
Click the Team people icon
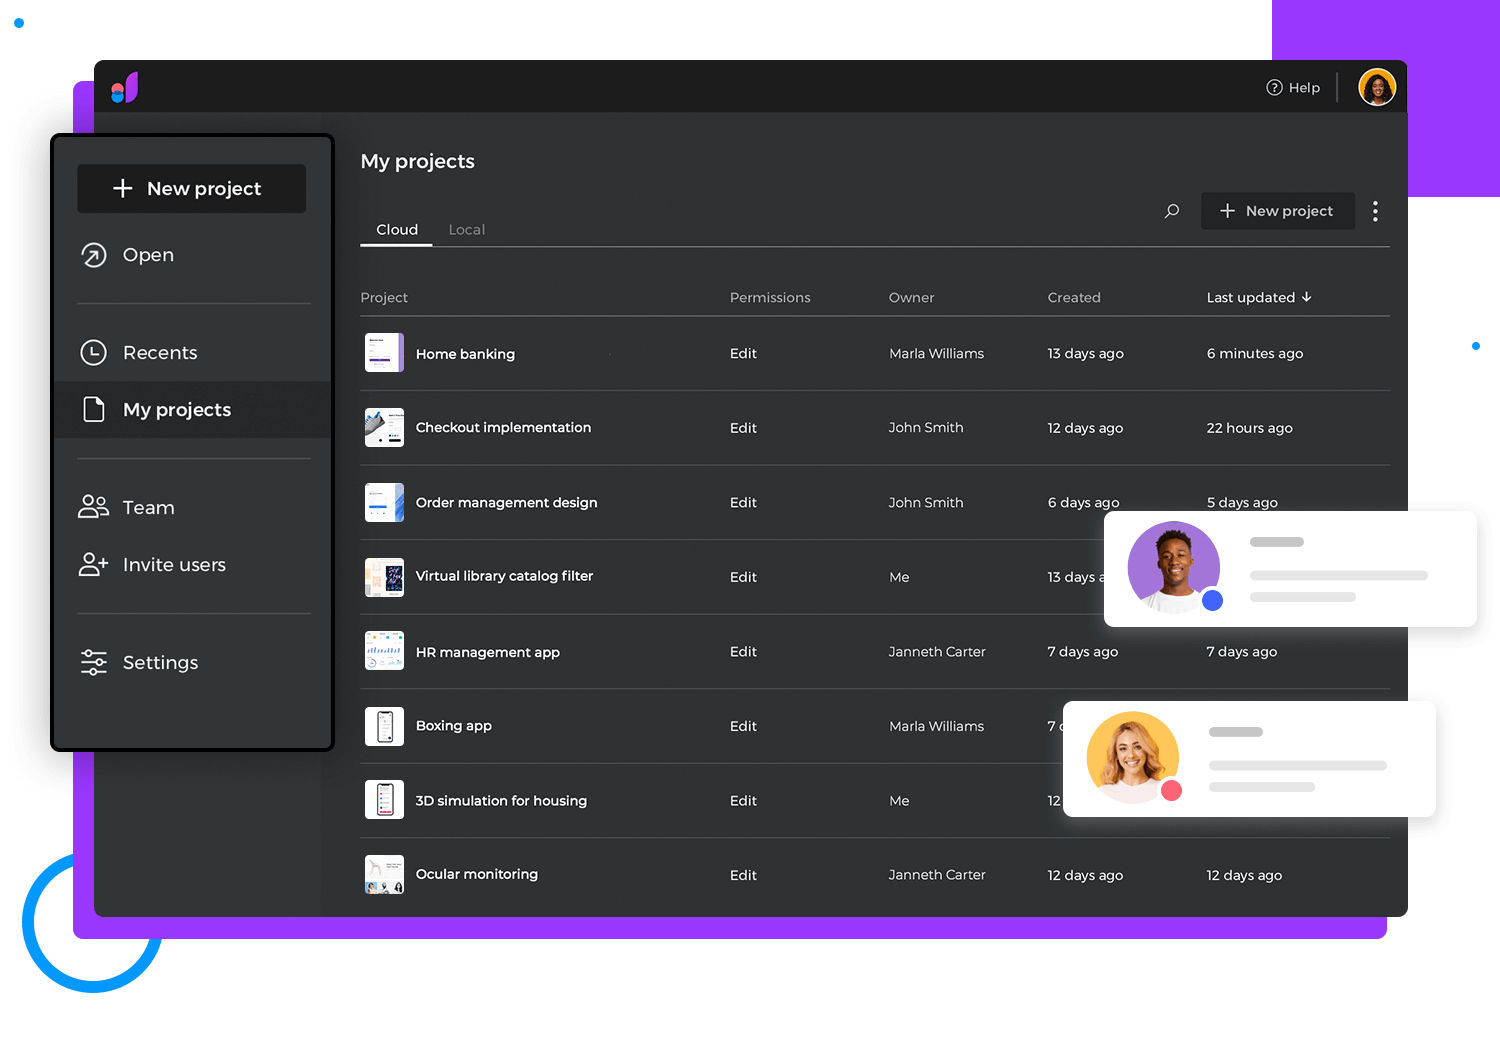point(93,507)
